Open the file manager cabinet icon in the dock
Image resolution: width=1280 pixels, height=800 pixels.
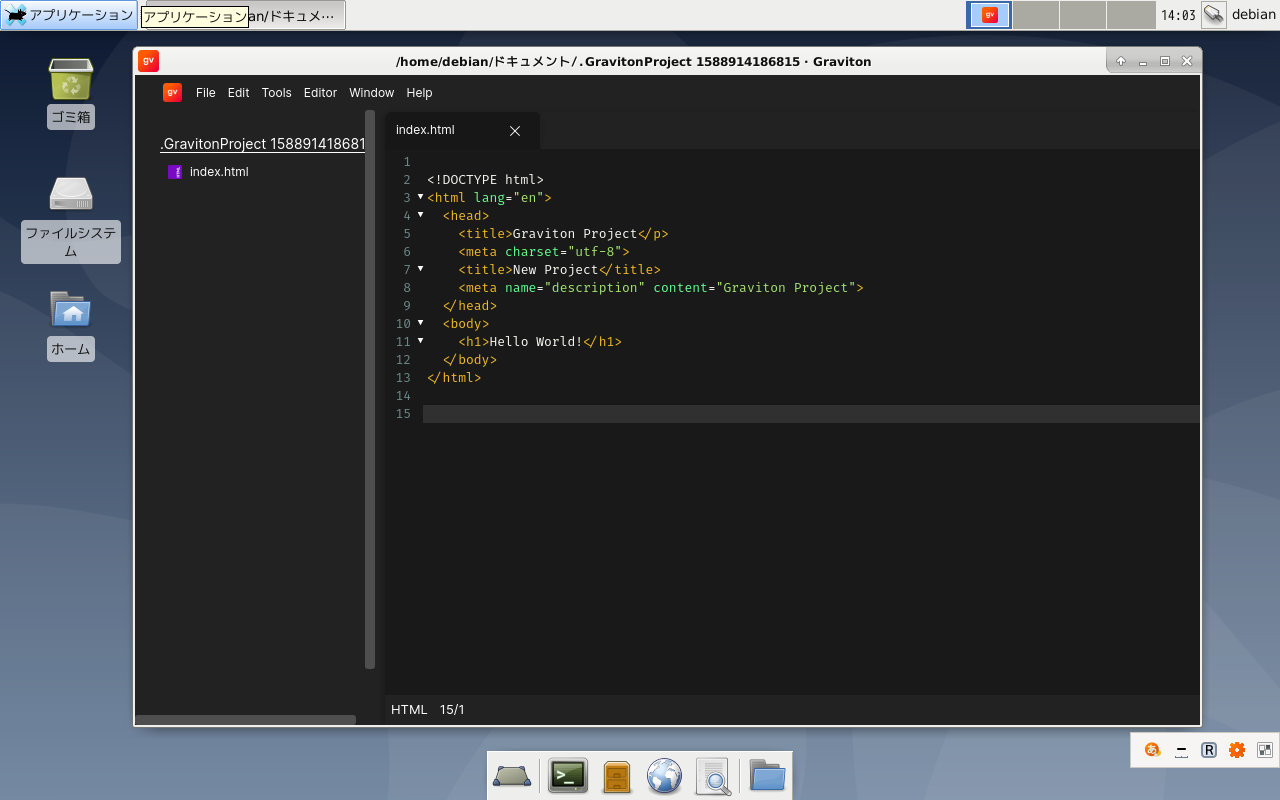coord(617,776)
